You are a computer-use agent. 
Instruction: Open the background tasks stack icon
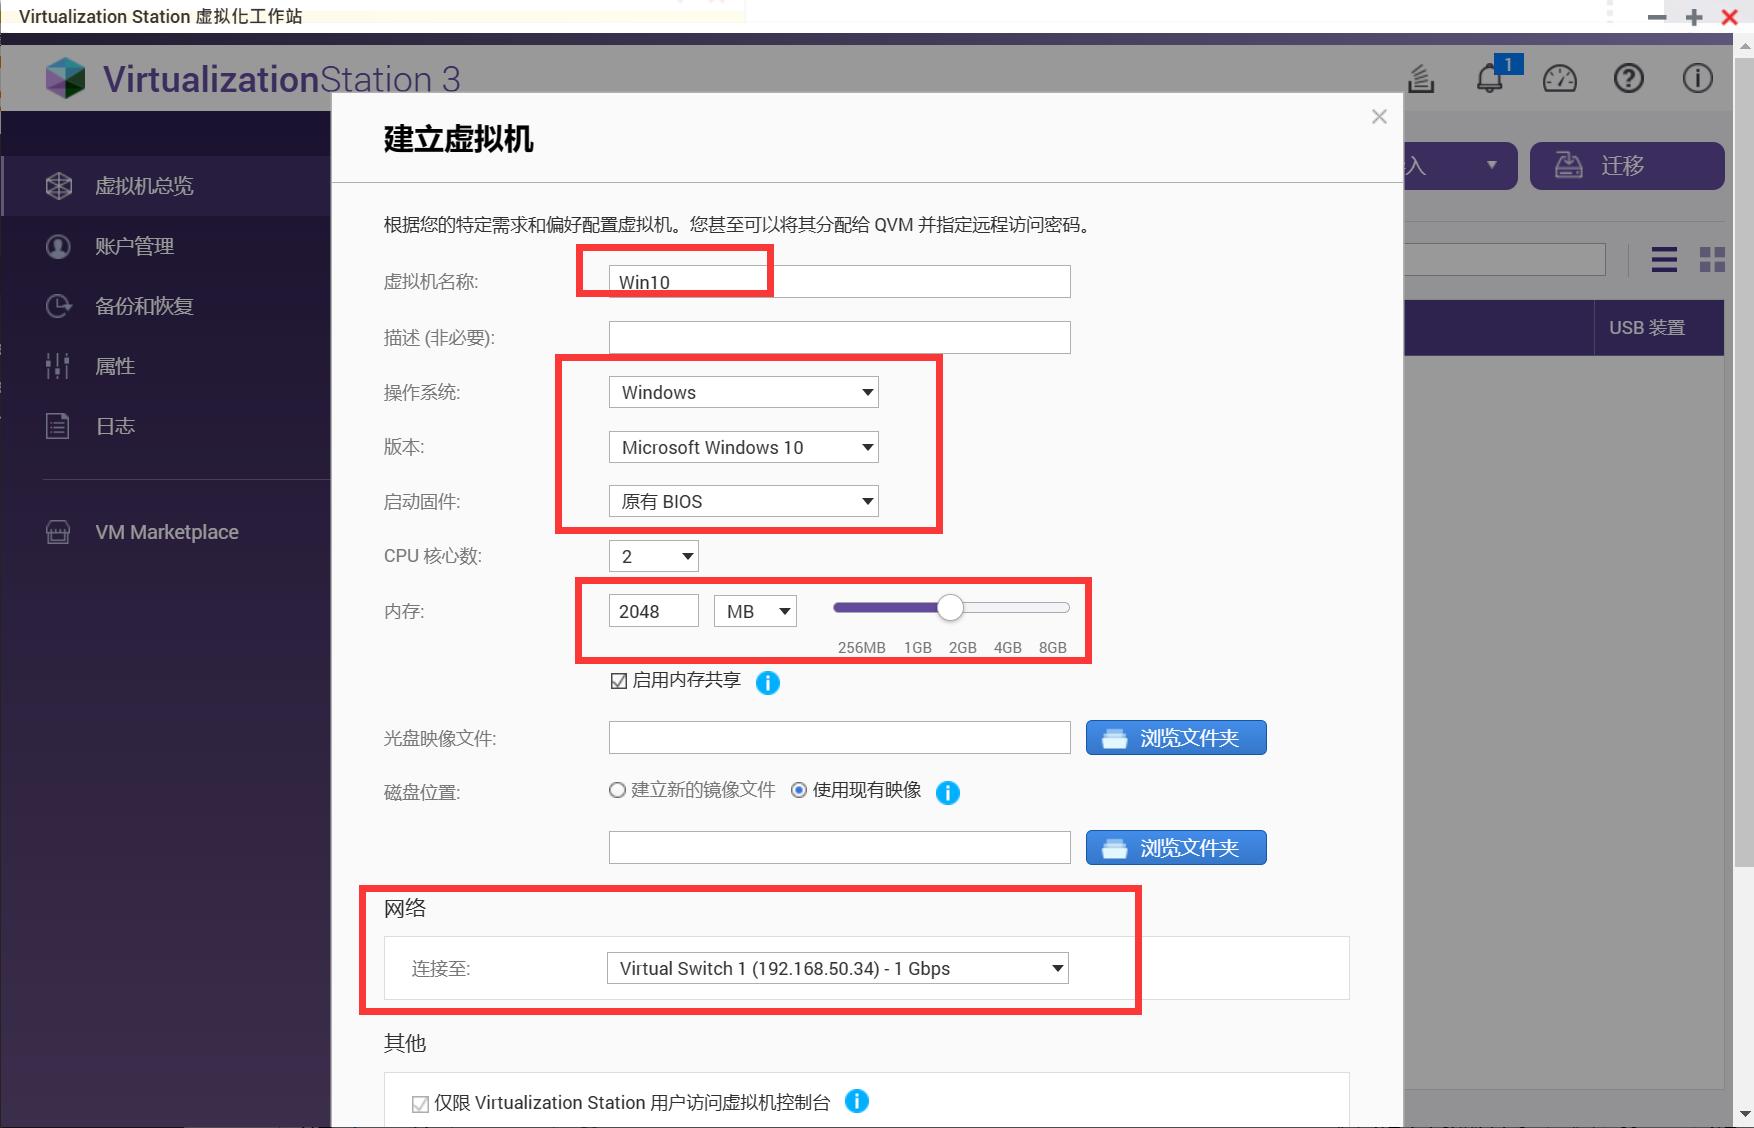(x=1421, y=78)
